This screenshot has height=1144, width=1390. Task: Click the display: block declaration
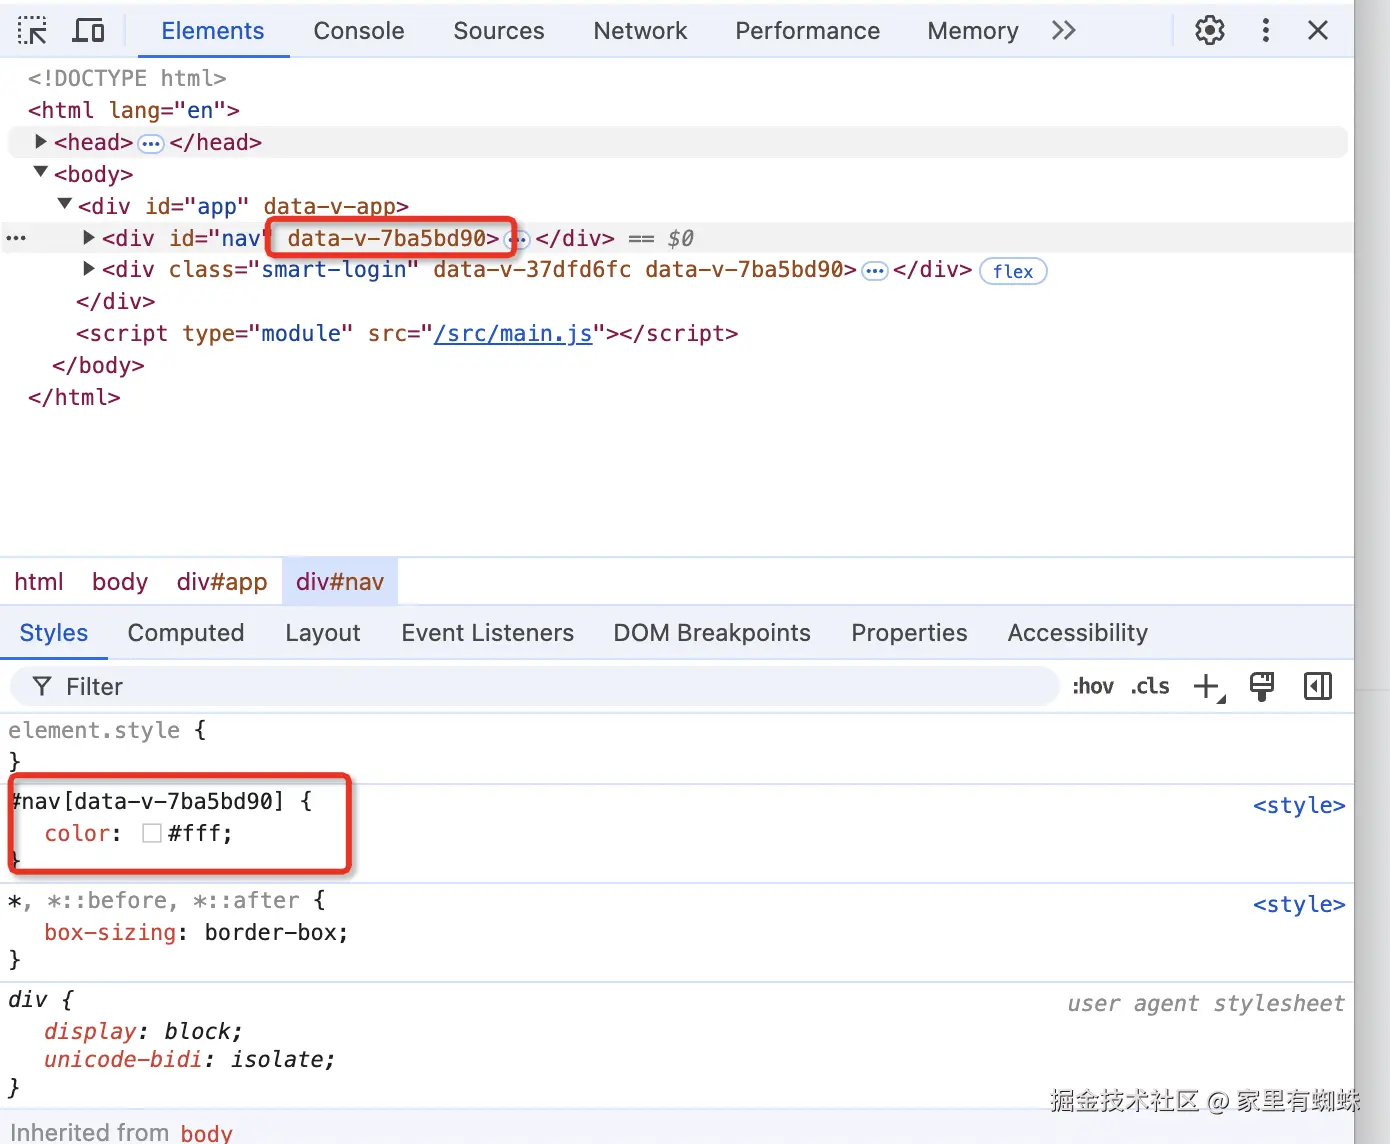[143, 1031]
